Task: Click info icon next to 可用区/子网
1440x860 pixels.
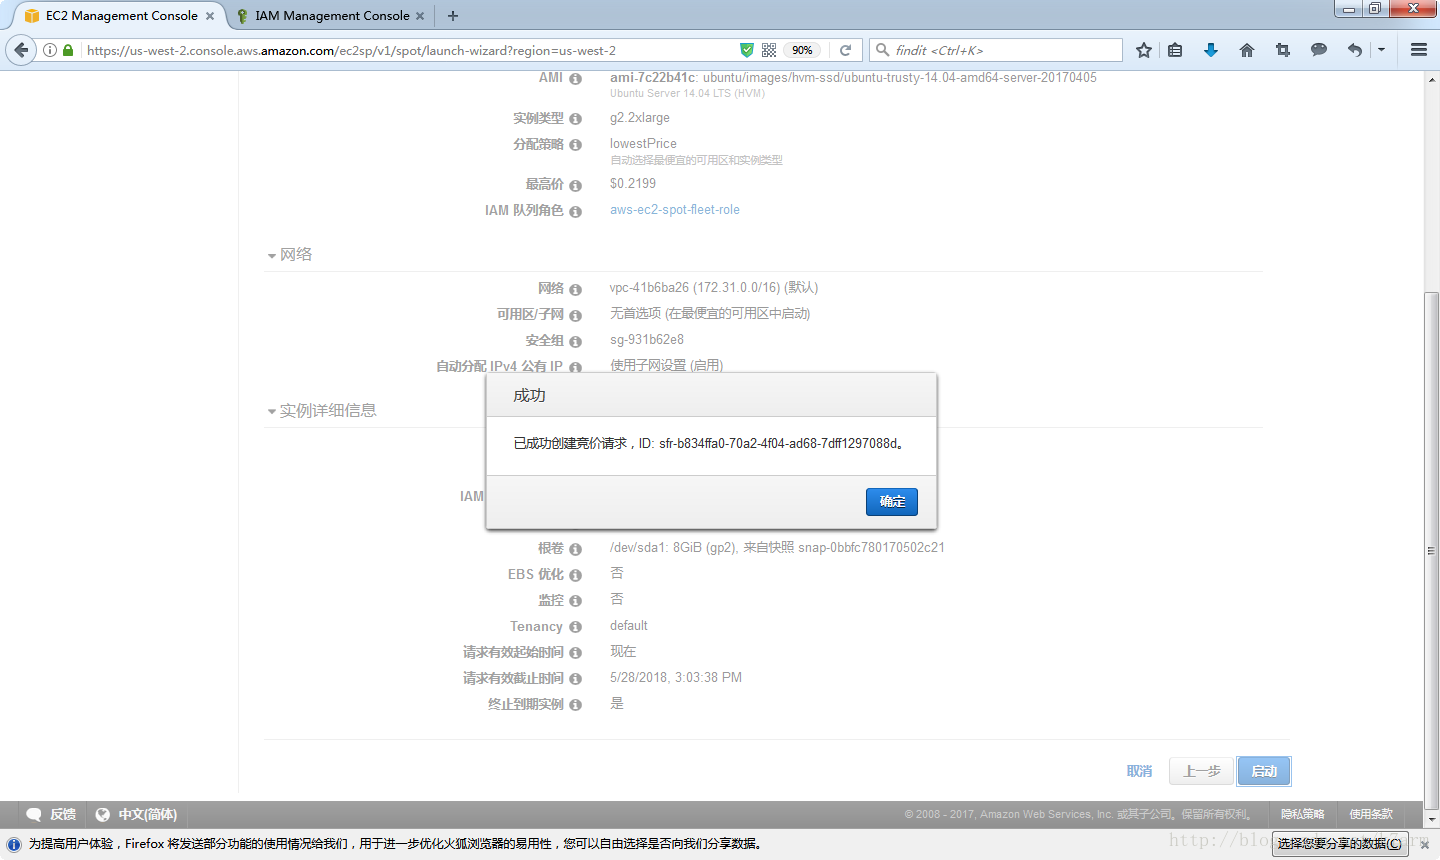Action: 575,315
